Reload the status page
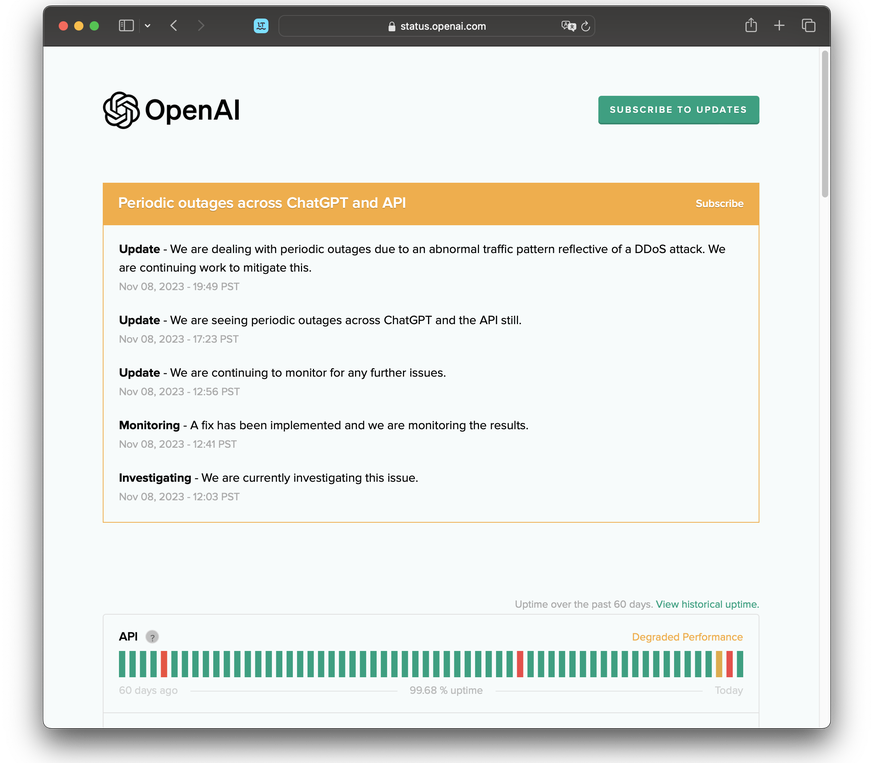This screenshot has width=873, height=763. tap(585, 26)
